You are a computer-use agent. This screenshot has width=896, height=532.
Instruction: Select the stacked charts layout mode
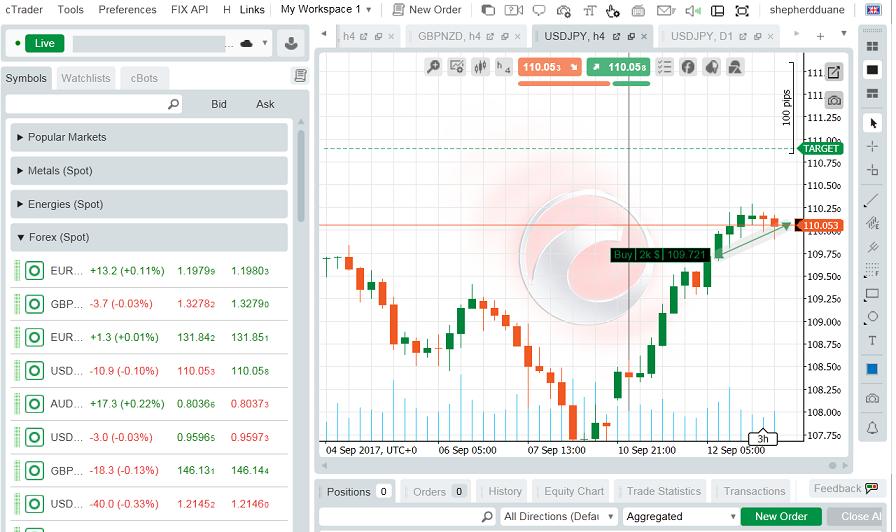pos(872,93)
